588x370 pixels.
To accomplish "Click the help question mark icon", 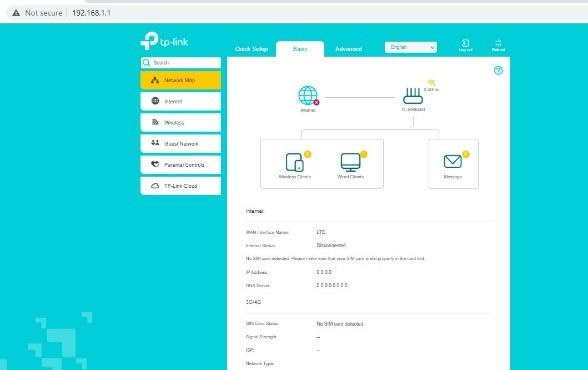I will coord(498,70).
